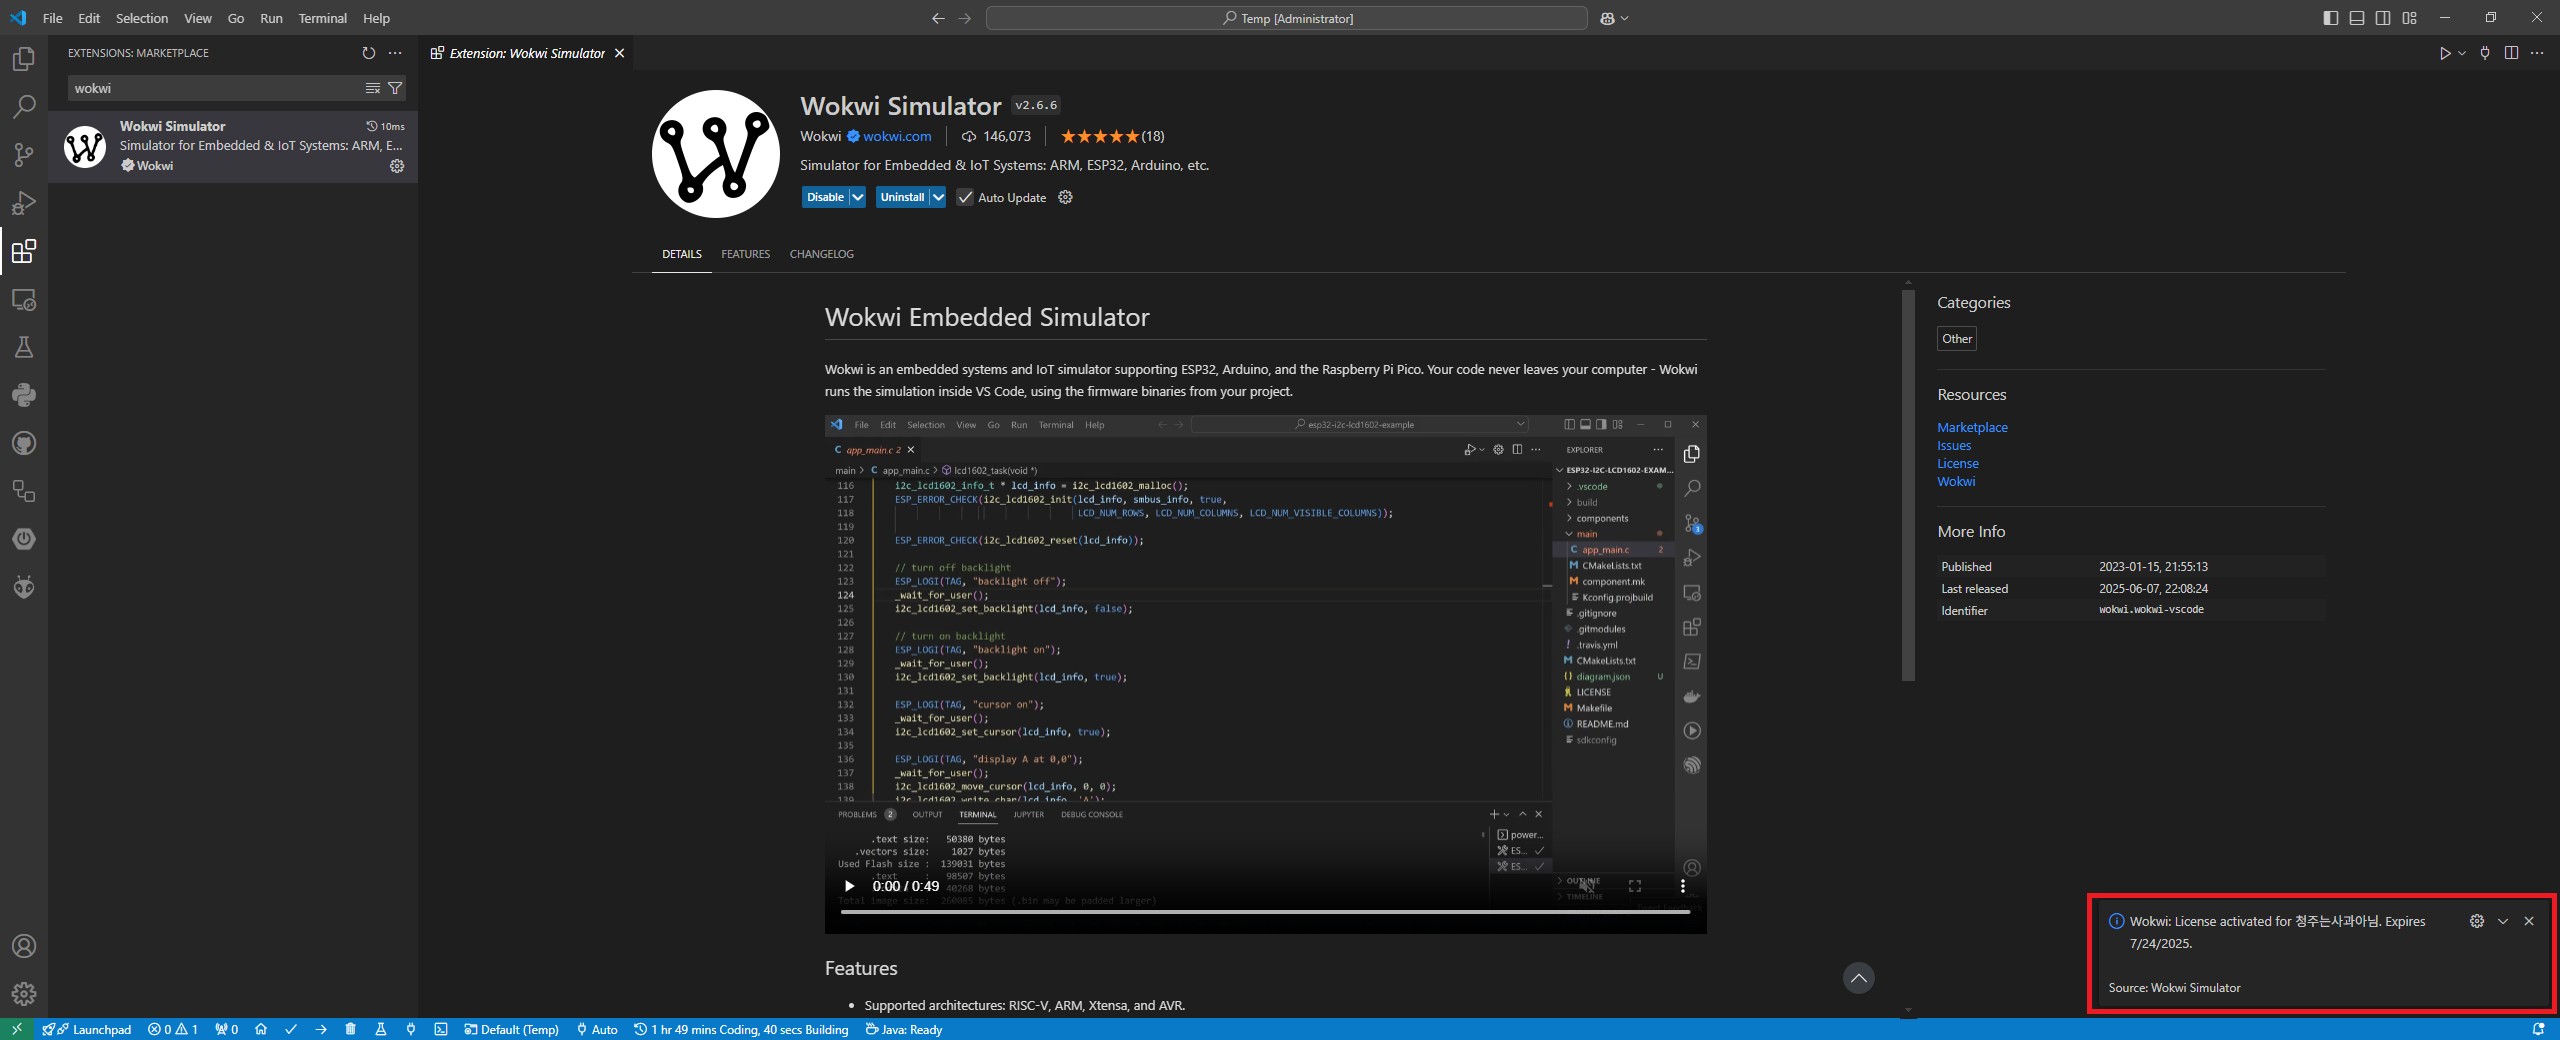Image resolution: width=2560 pixels, height=1040 pixels.
Task: Click the details page vertical scrollbar
Action: [1908, 485]
